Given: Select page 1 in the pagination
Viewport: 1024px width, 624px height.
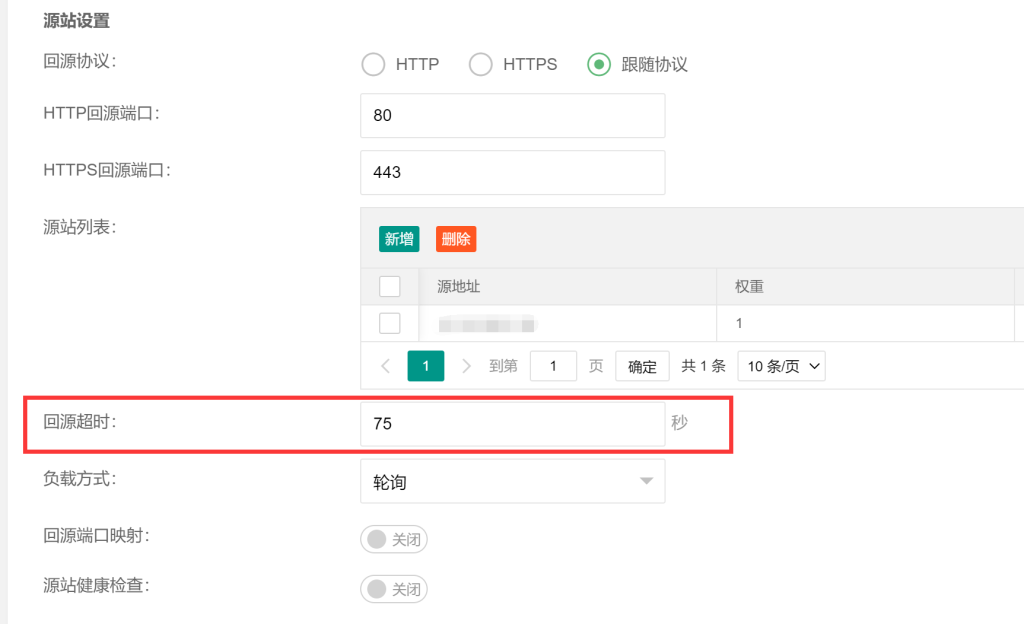Looking at the screenshot, I should coord(425,366).
